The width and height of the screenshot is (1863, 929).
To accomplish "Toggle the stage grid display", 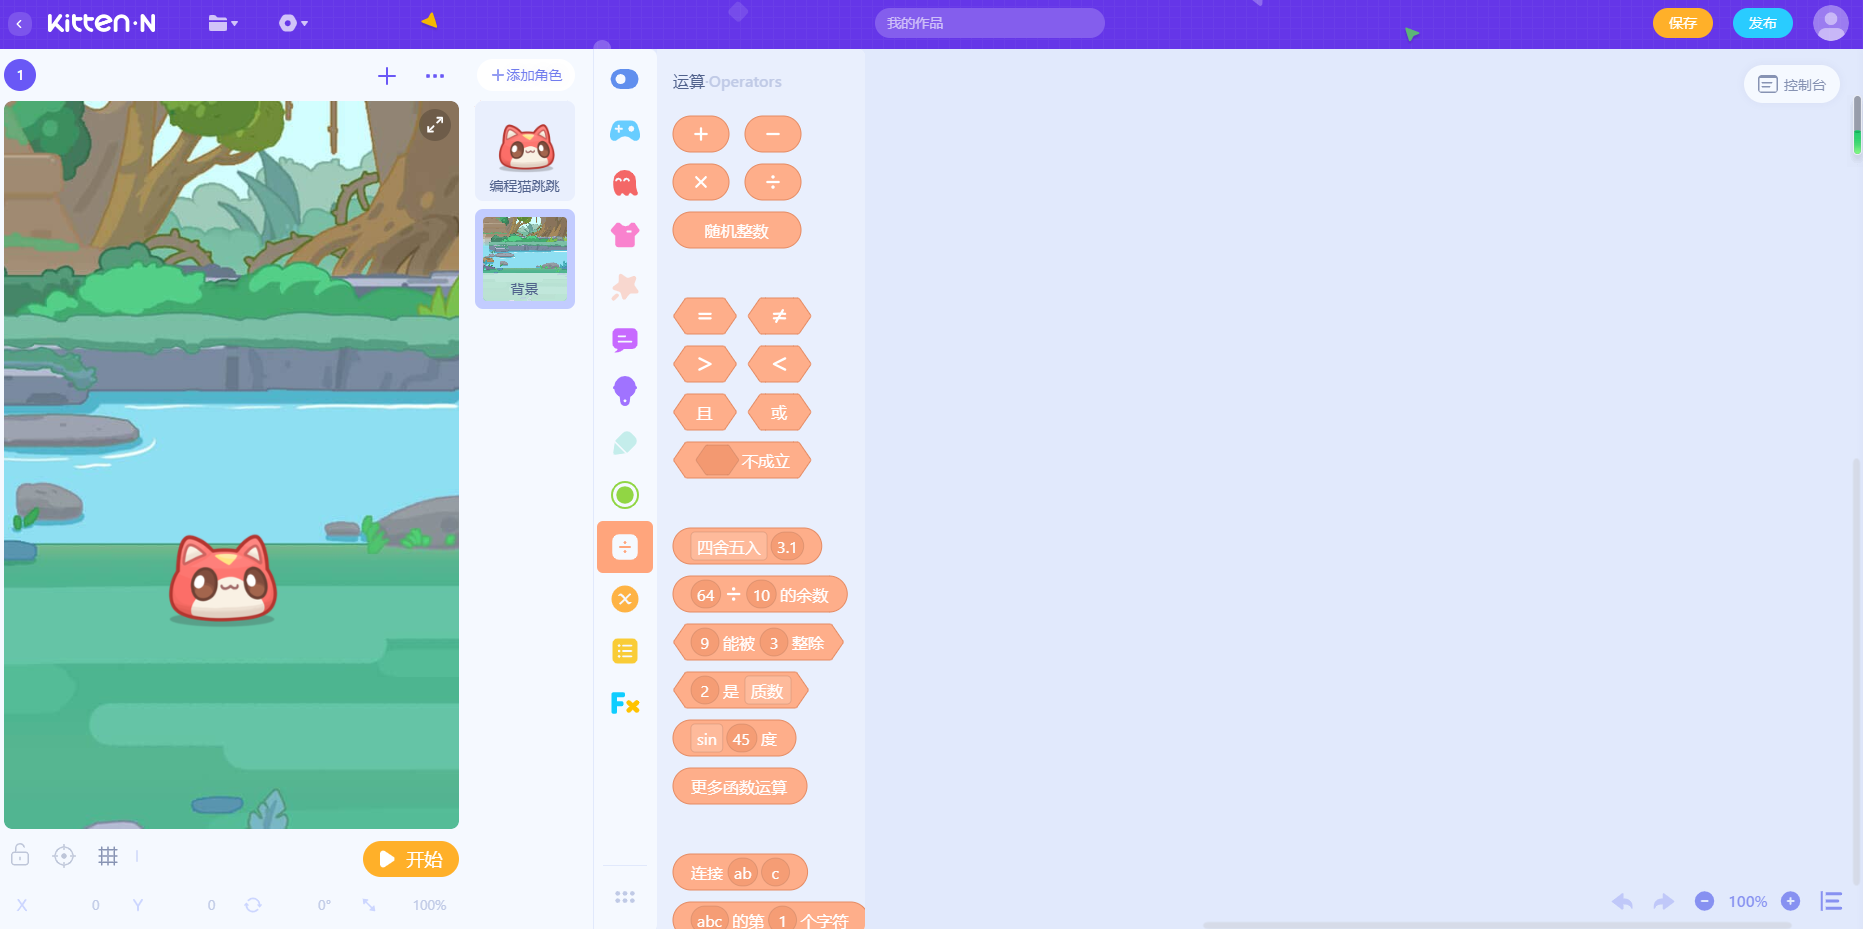I will pos(108,856).
